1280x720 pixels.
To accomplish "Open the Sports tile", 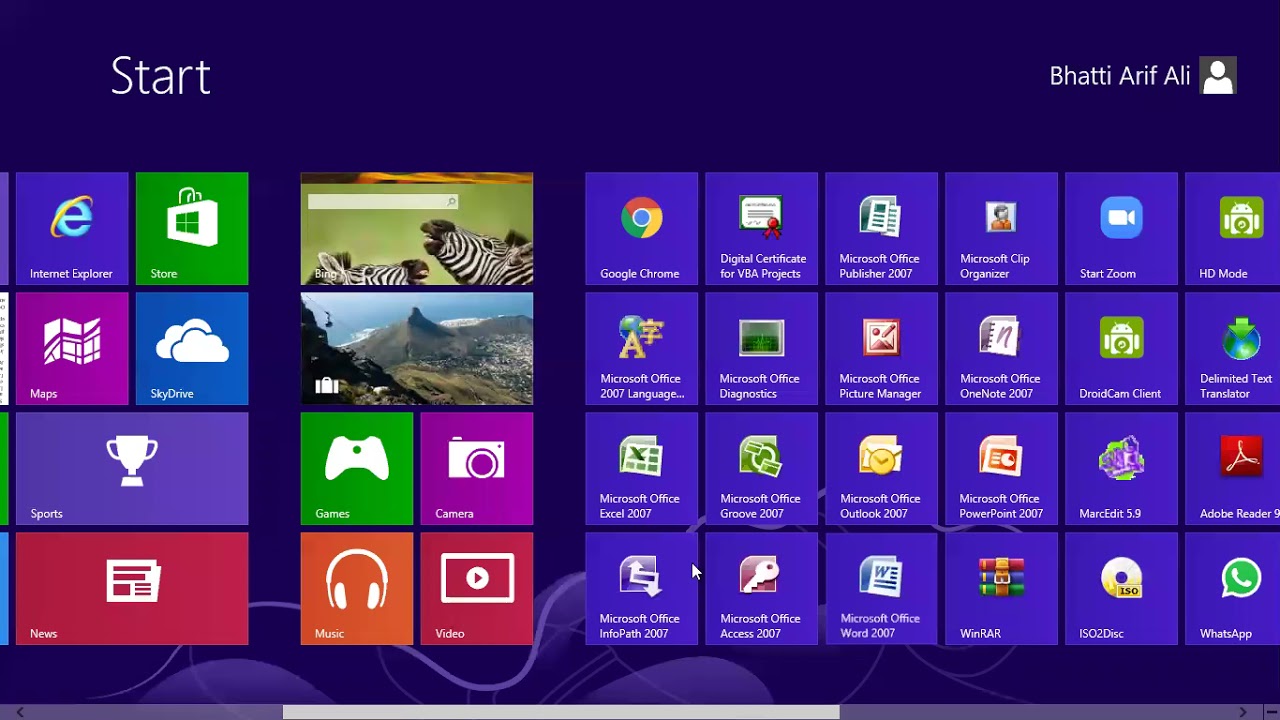I will (132, 469).
